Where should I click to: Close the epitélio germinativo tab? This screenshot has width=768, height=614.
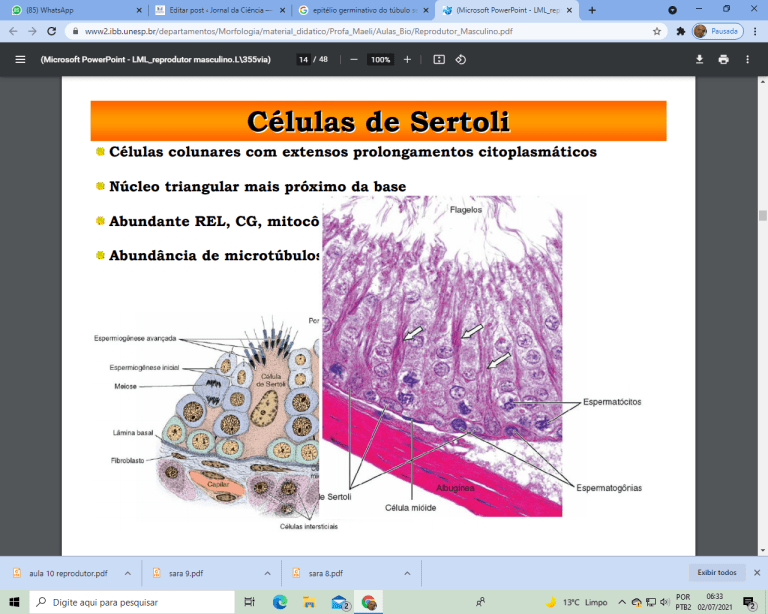pyautogui.click(x=426, y=10)
